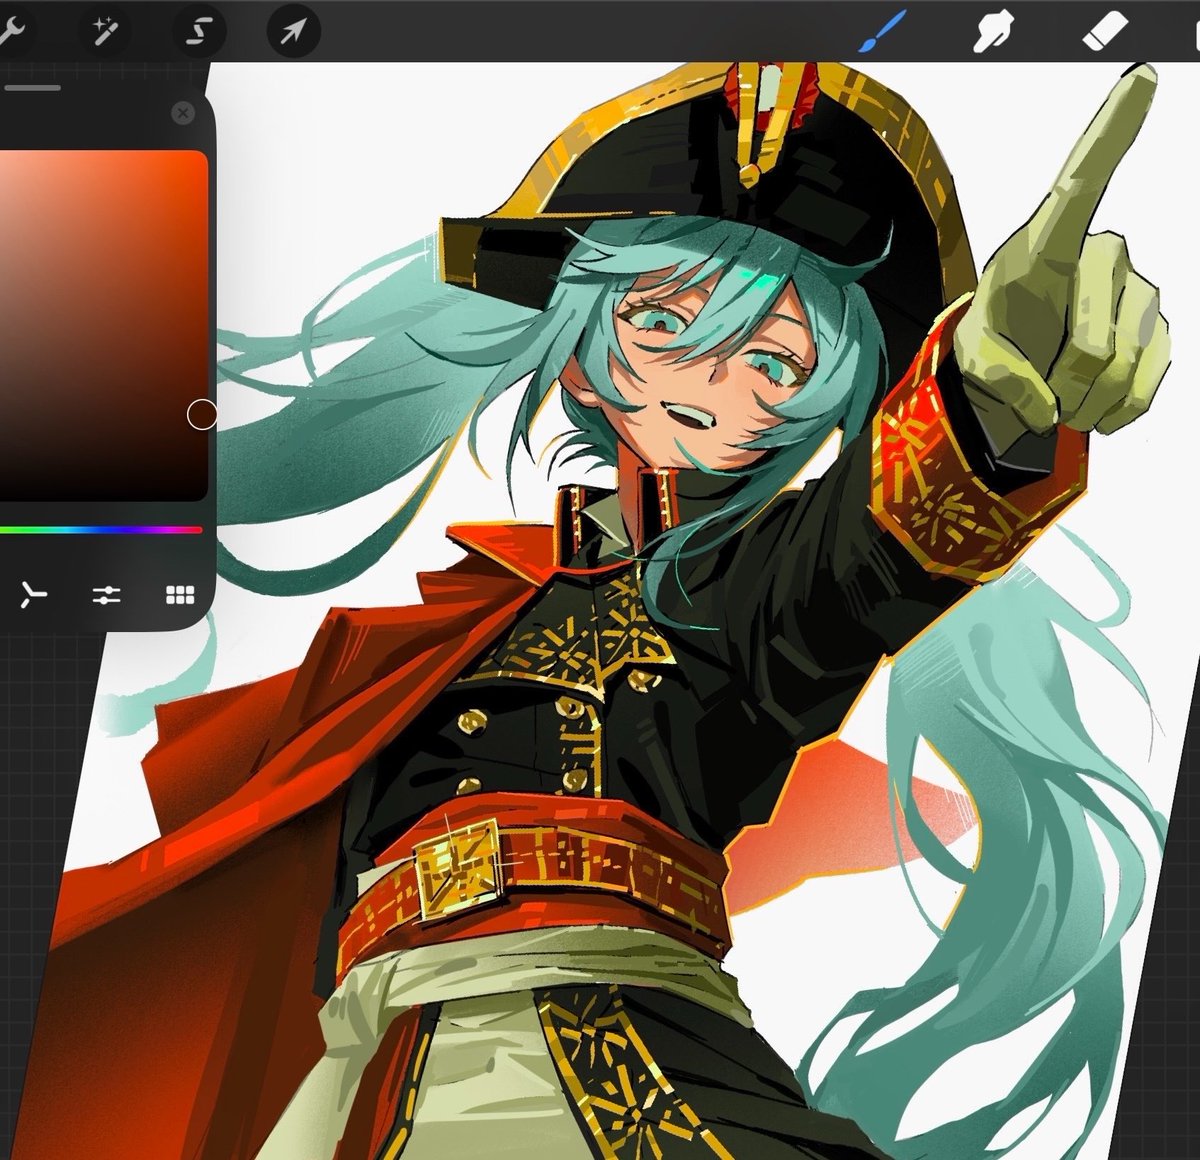
Task: Open the Adjustments magic wand menu
Action: pyautogui.click(x=105, y=33)
